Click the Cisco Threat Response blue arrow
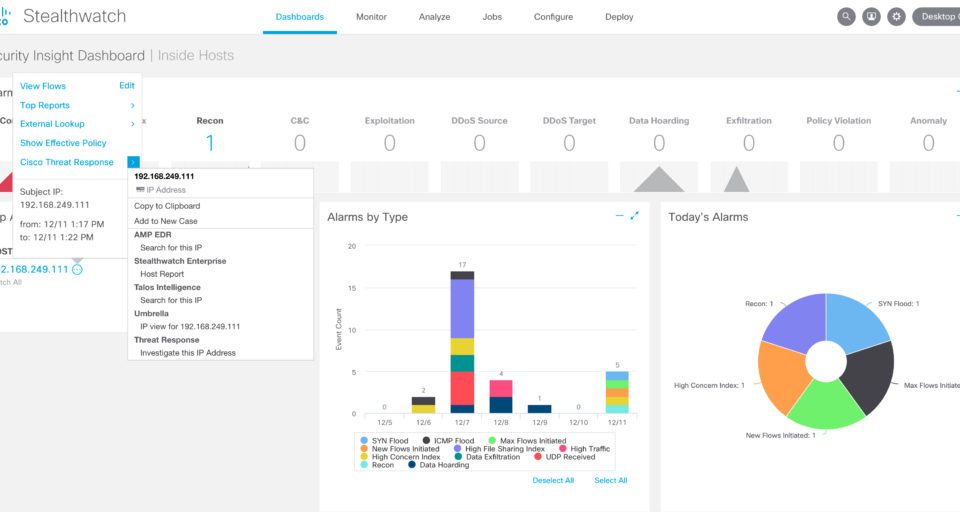Screen dimensions: 960x512 click(133, 162)
